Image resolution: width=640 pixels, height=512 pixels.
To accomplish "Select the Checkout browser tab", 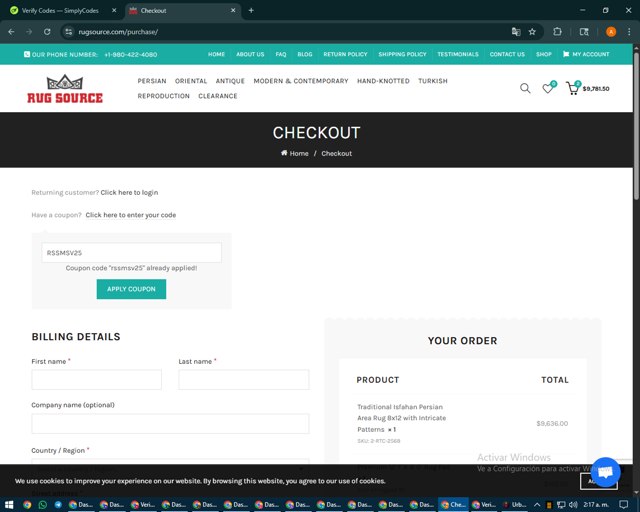I will click(182, 11).
